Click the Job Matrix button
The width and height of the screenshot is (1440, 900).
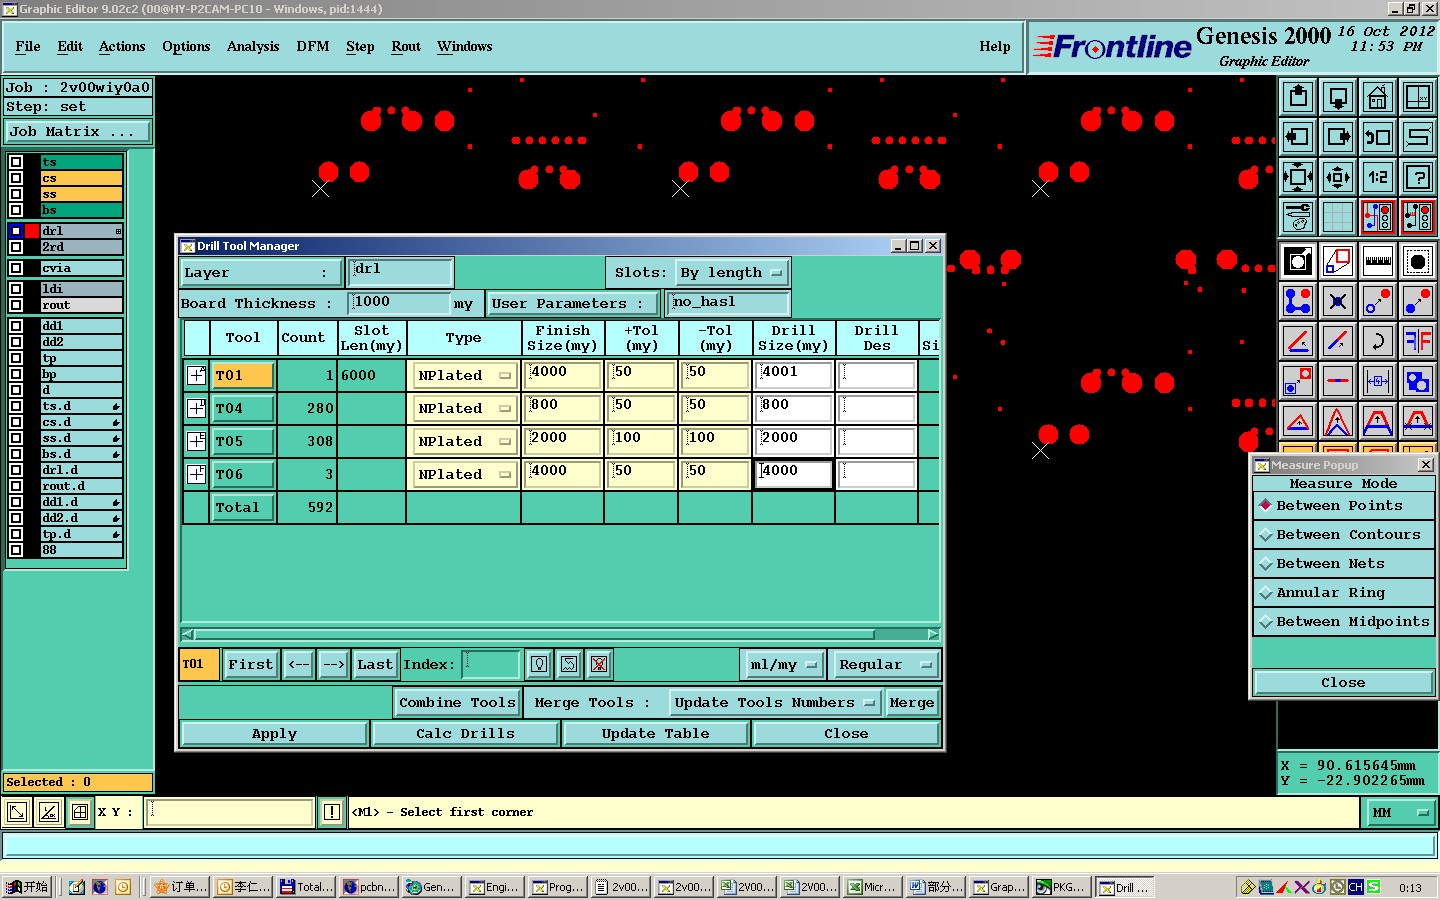(78, 132)
